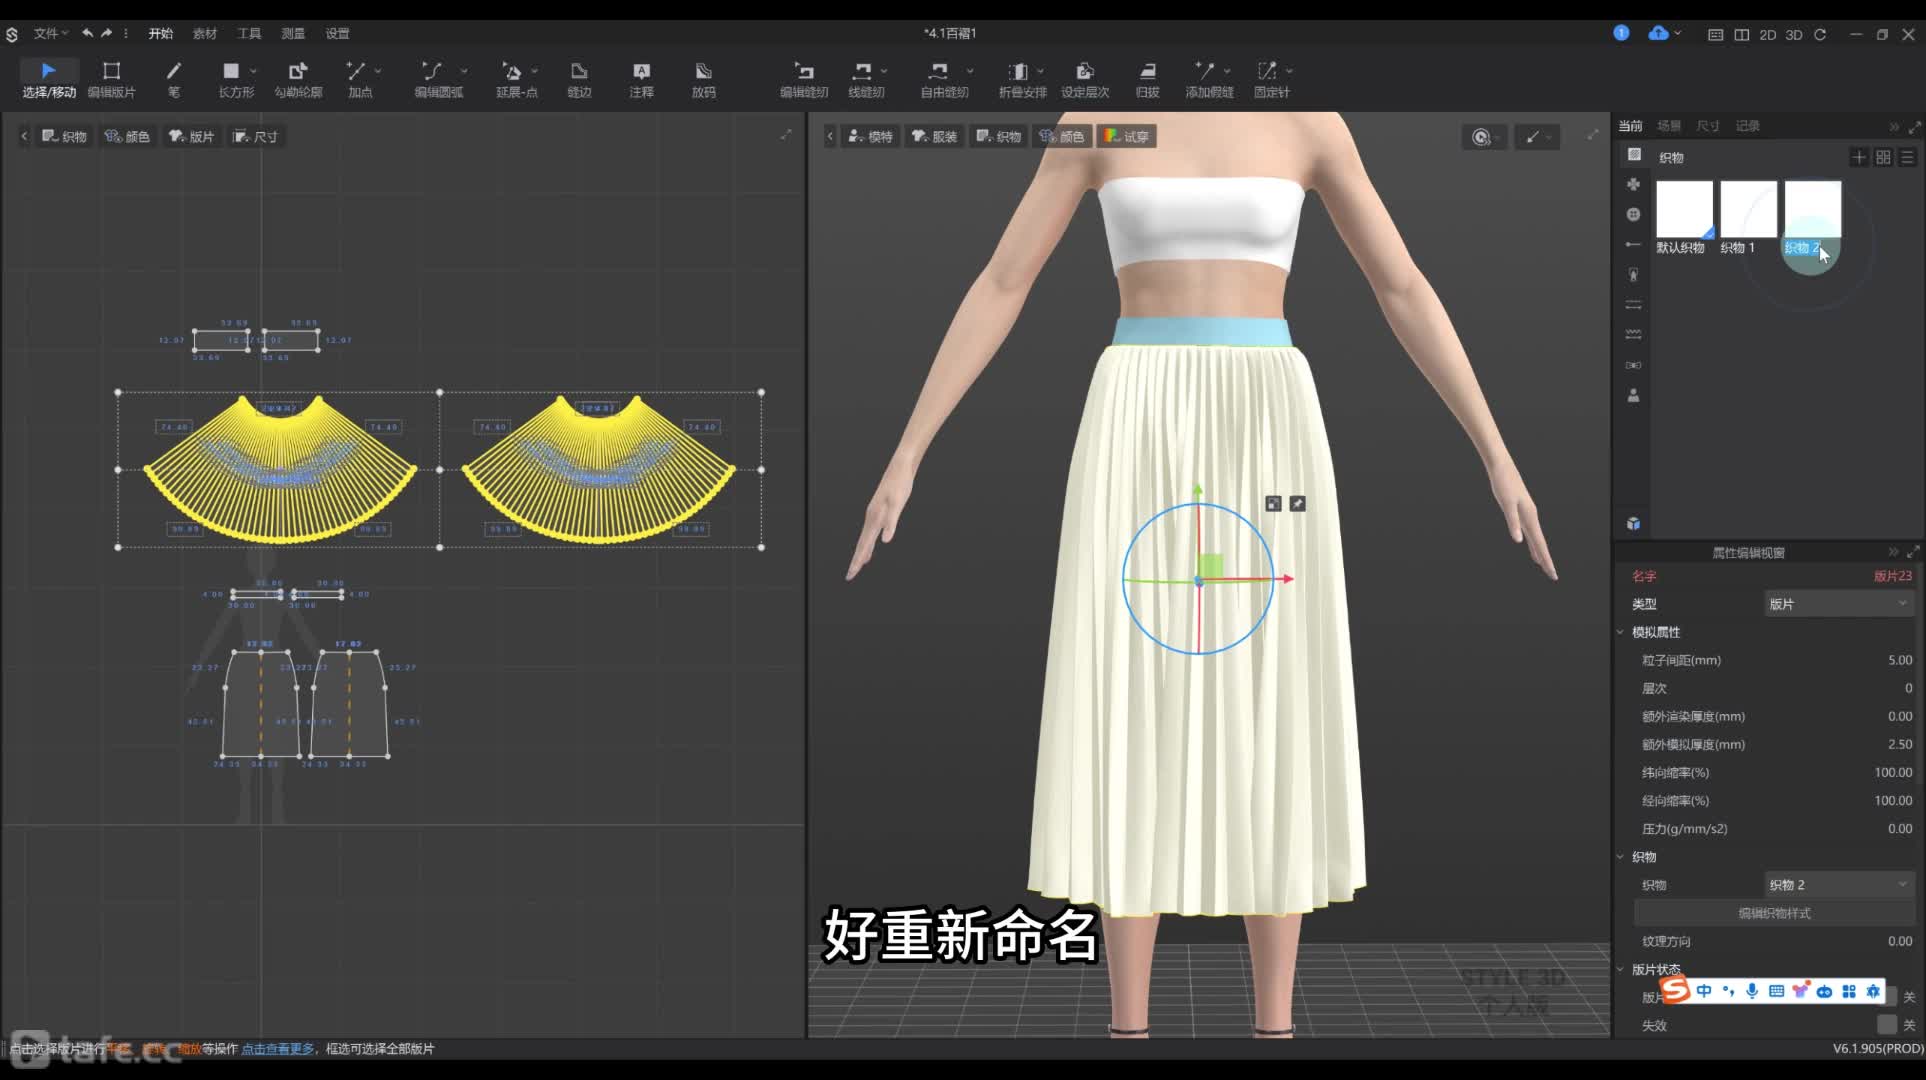Open the 类型 dropdown
Image resolution: width=1926 pixels, height=1080 pixels.
pos(1838,604)
